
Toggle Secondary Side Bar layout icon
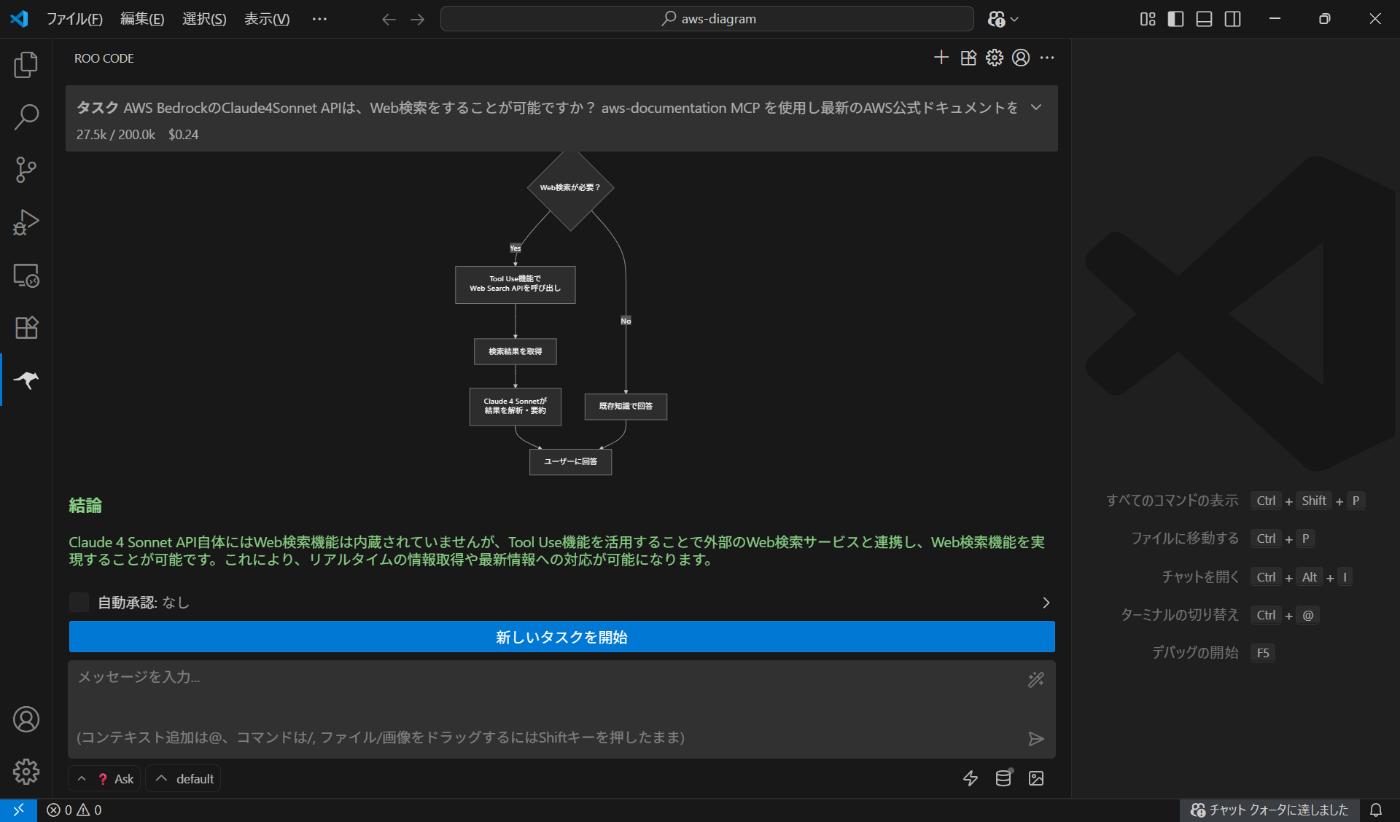point(1233,19)
